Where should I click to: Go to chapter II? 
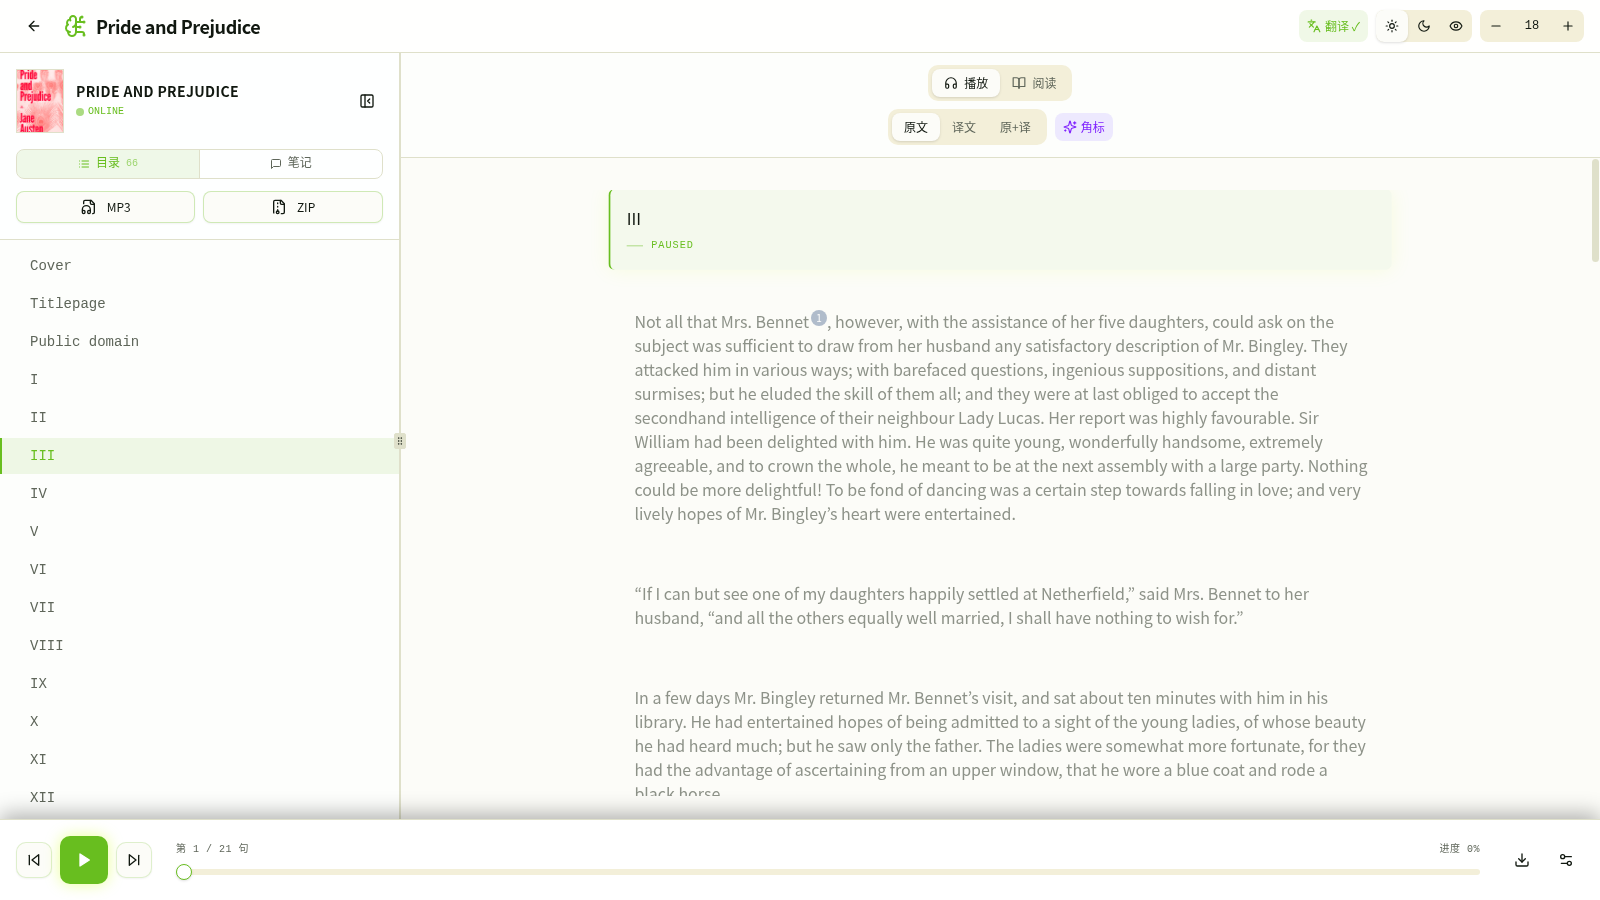200,417
